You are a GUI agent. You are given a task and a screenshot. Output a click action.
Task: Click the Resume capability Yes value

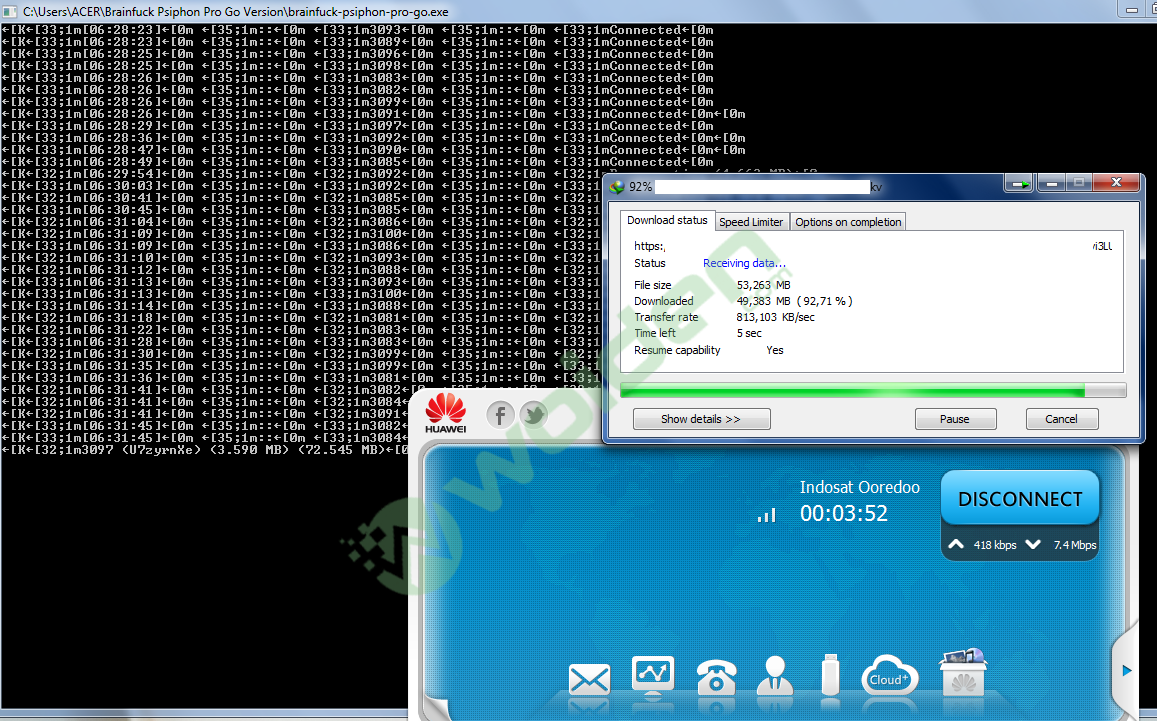[775, 350]
